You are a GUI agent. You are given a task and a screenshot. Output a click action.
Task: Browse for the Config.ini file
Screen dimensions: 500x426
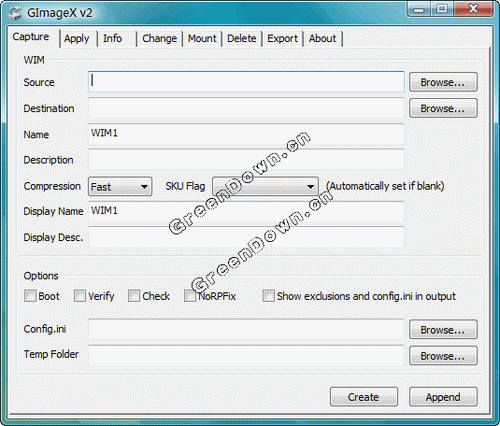pos(443,329)
